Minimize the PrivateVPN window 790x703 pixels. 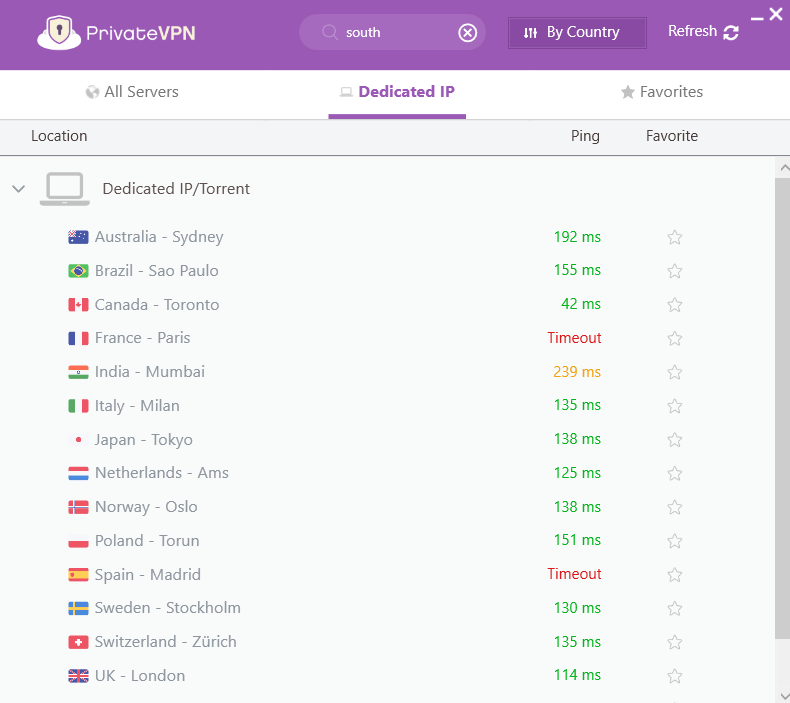(x=757, y=19)
